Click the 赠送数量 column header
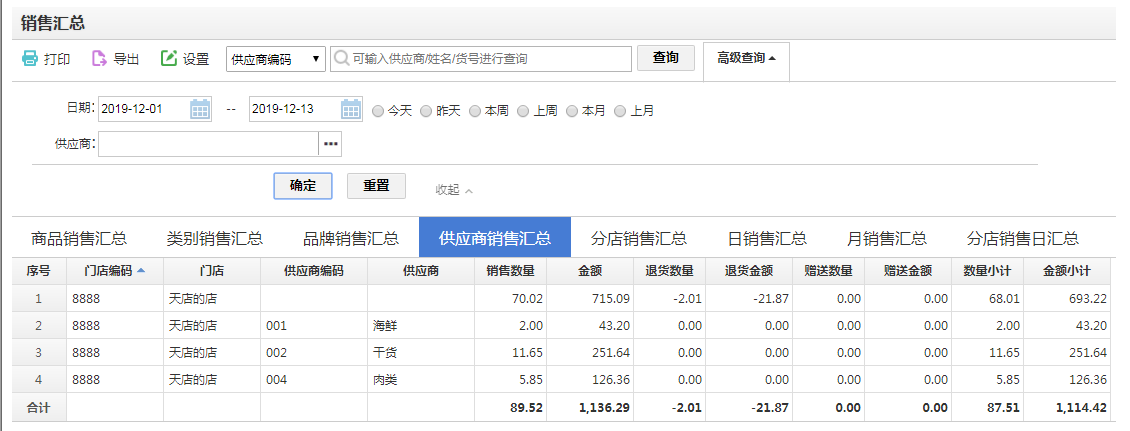Screen dimensions: 1130x431 click(x=828, y=271)
